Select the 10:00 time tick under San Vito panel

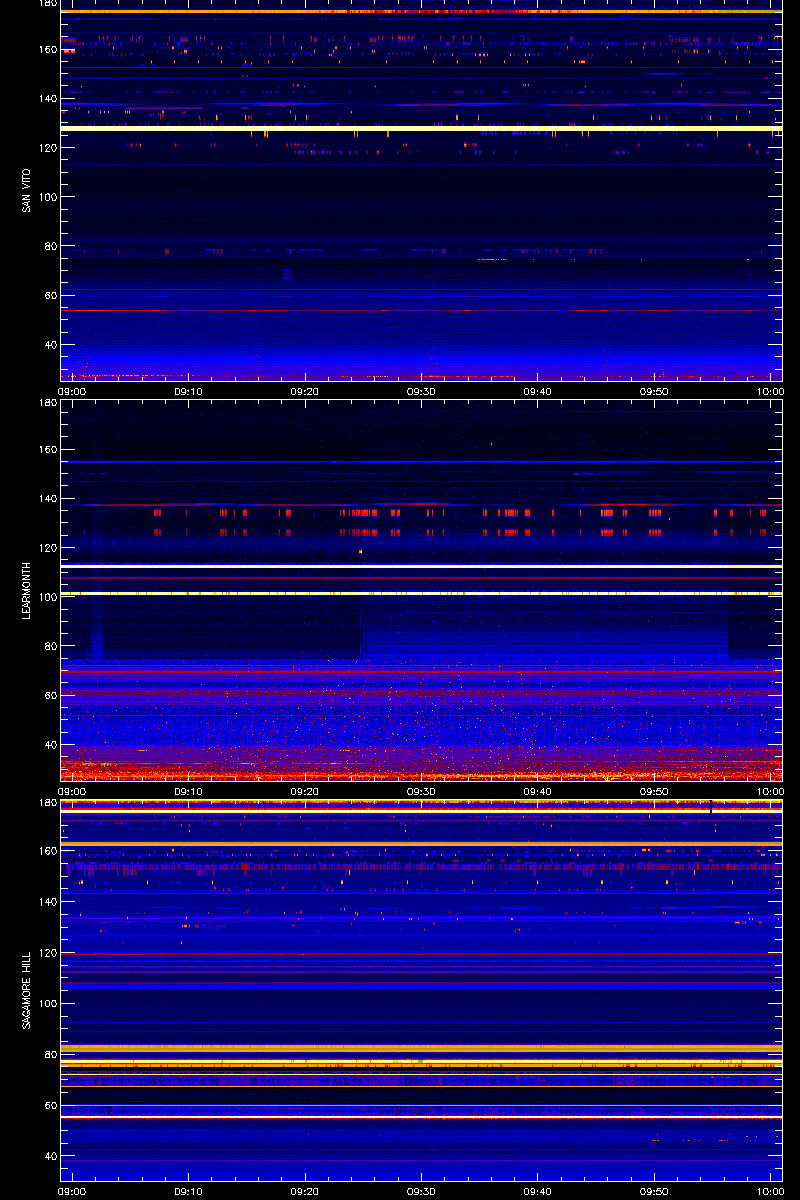770,391
